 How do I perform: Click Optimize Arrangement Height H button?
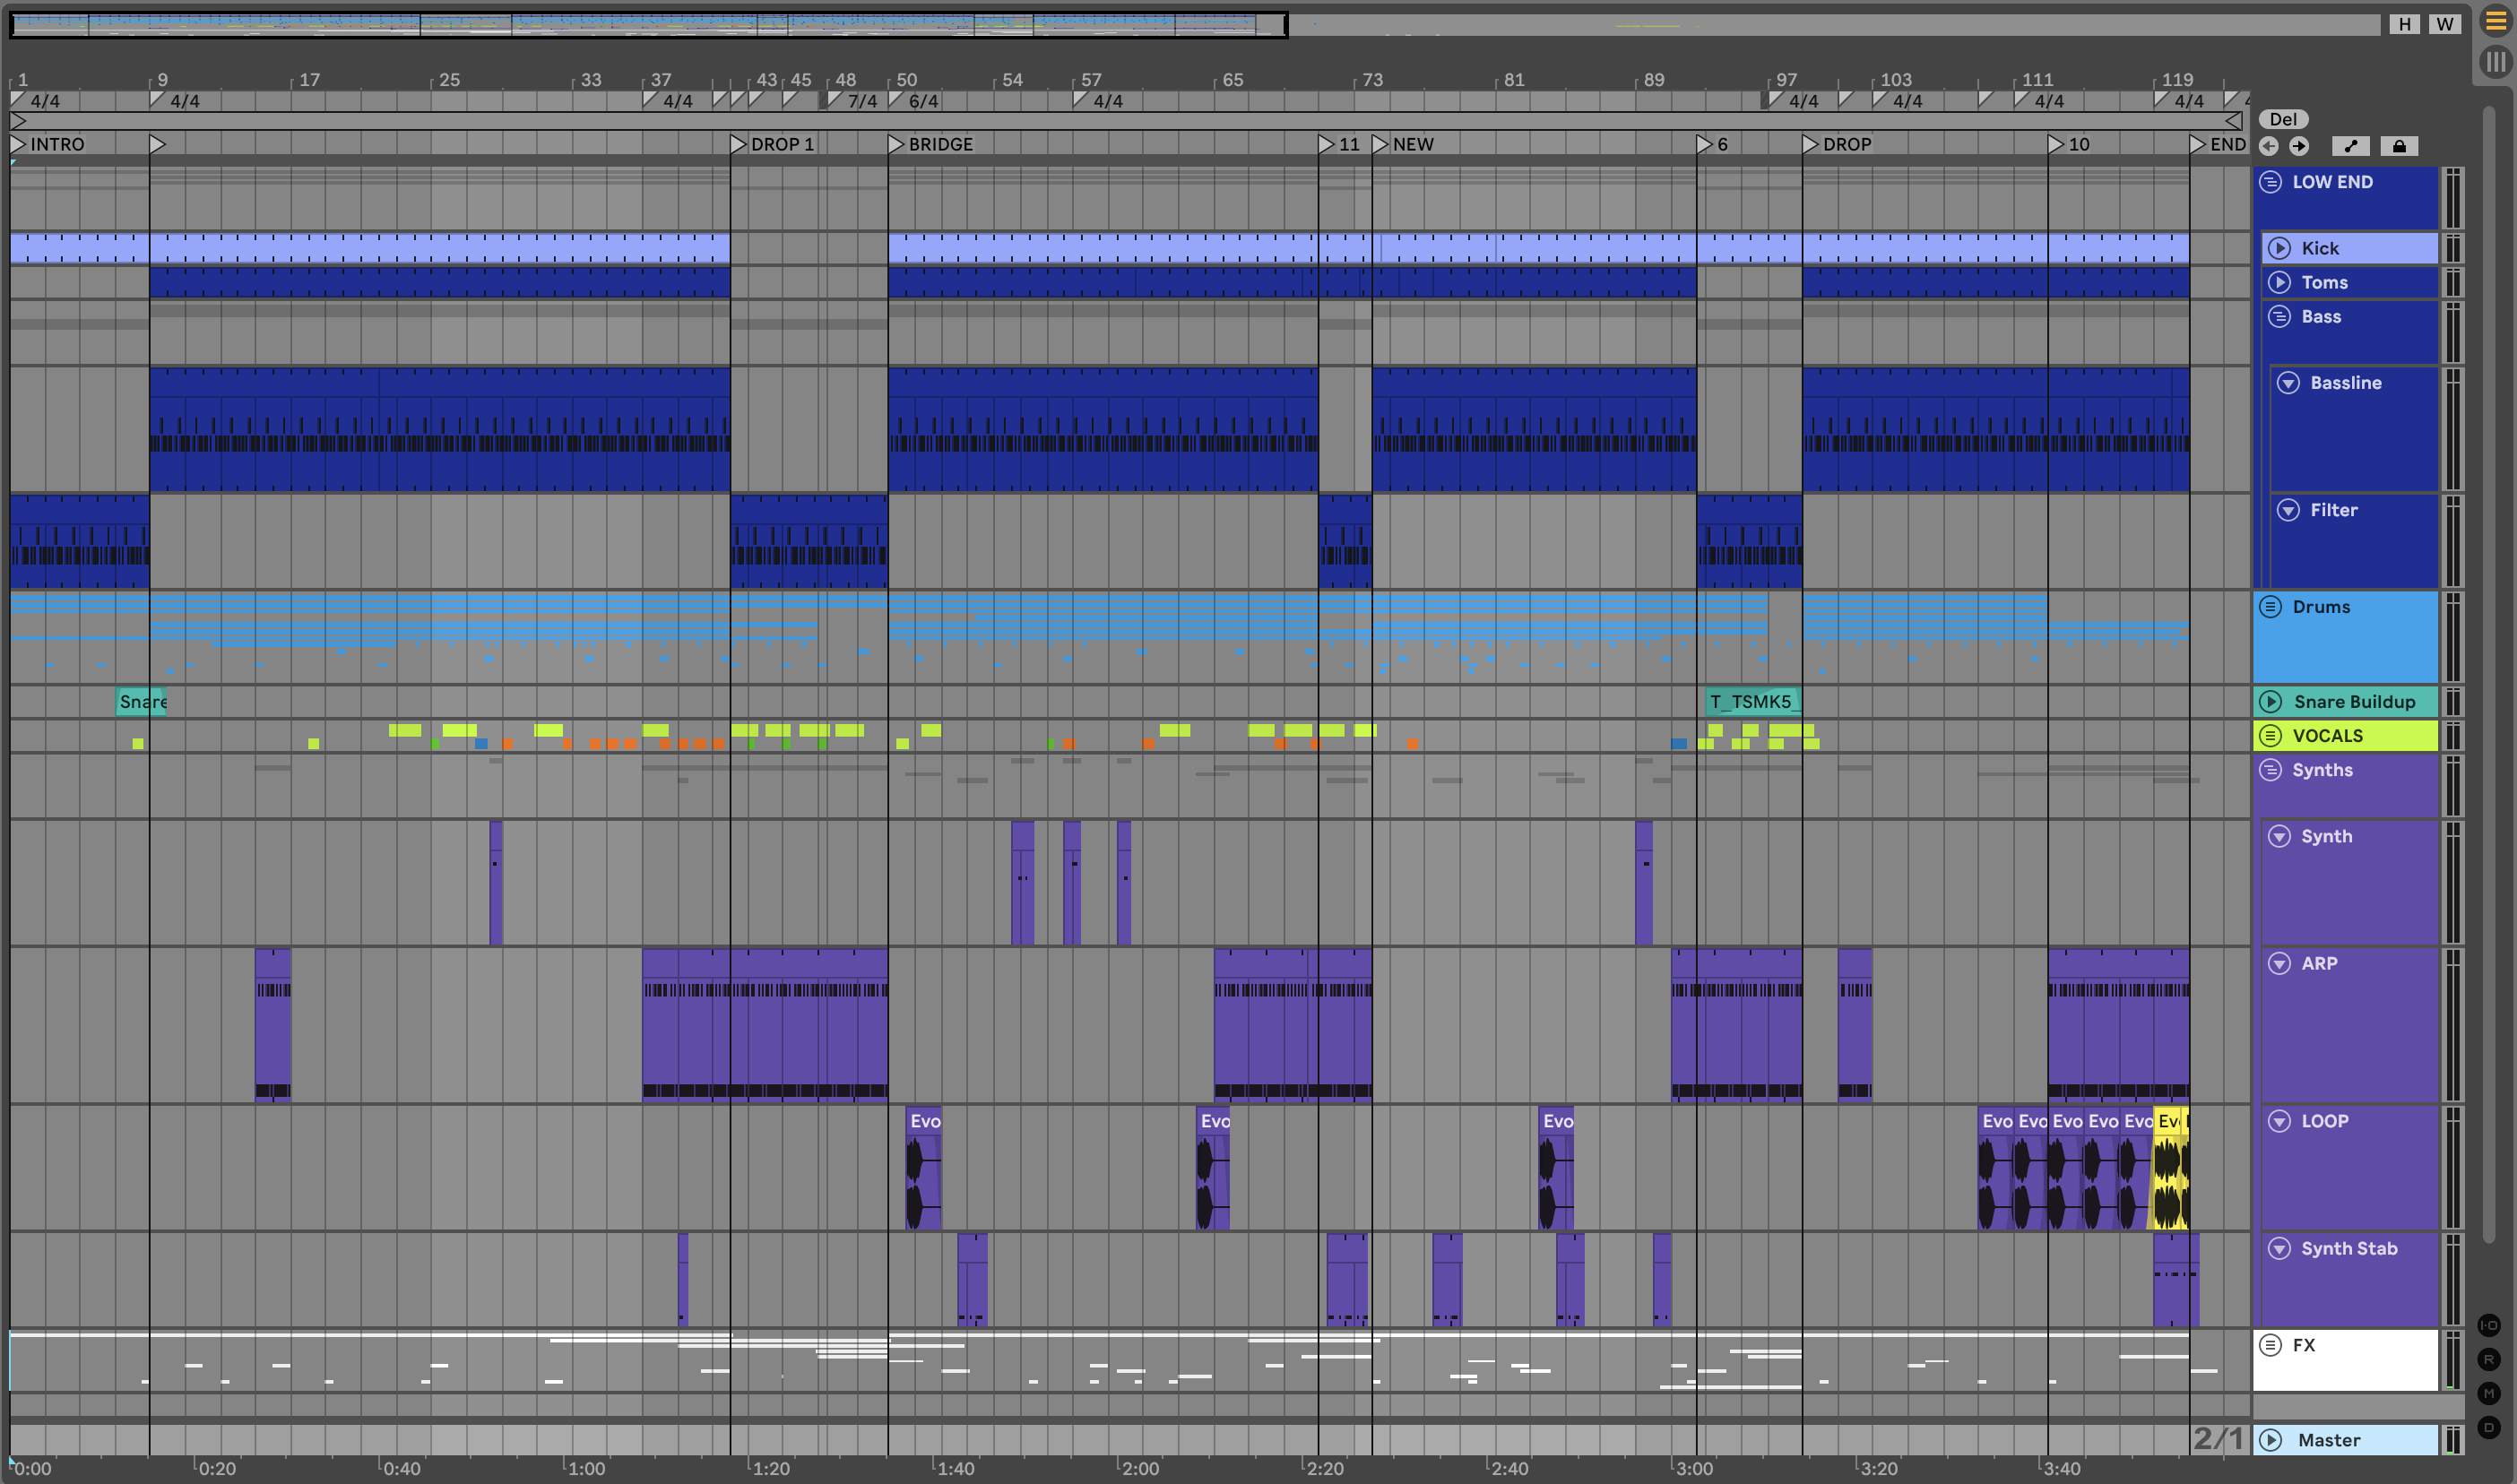tap(2404, 24)
